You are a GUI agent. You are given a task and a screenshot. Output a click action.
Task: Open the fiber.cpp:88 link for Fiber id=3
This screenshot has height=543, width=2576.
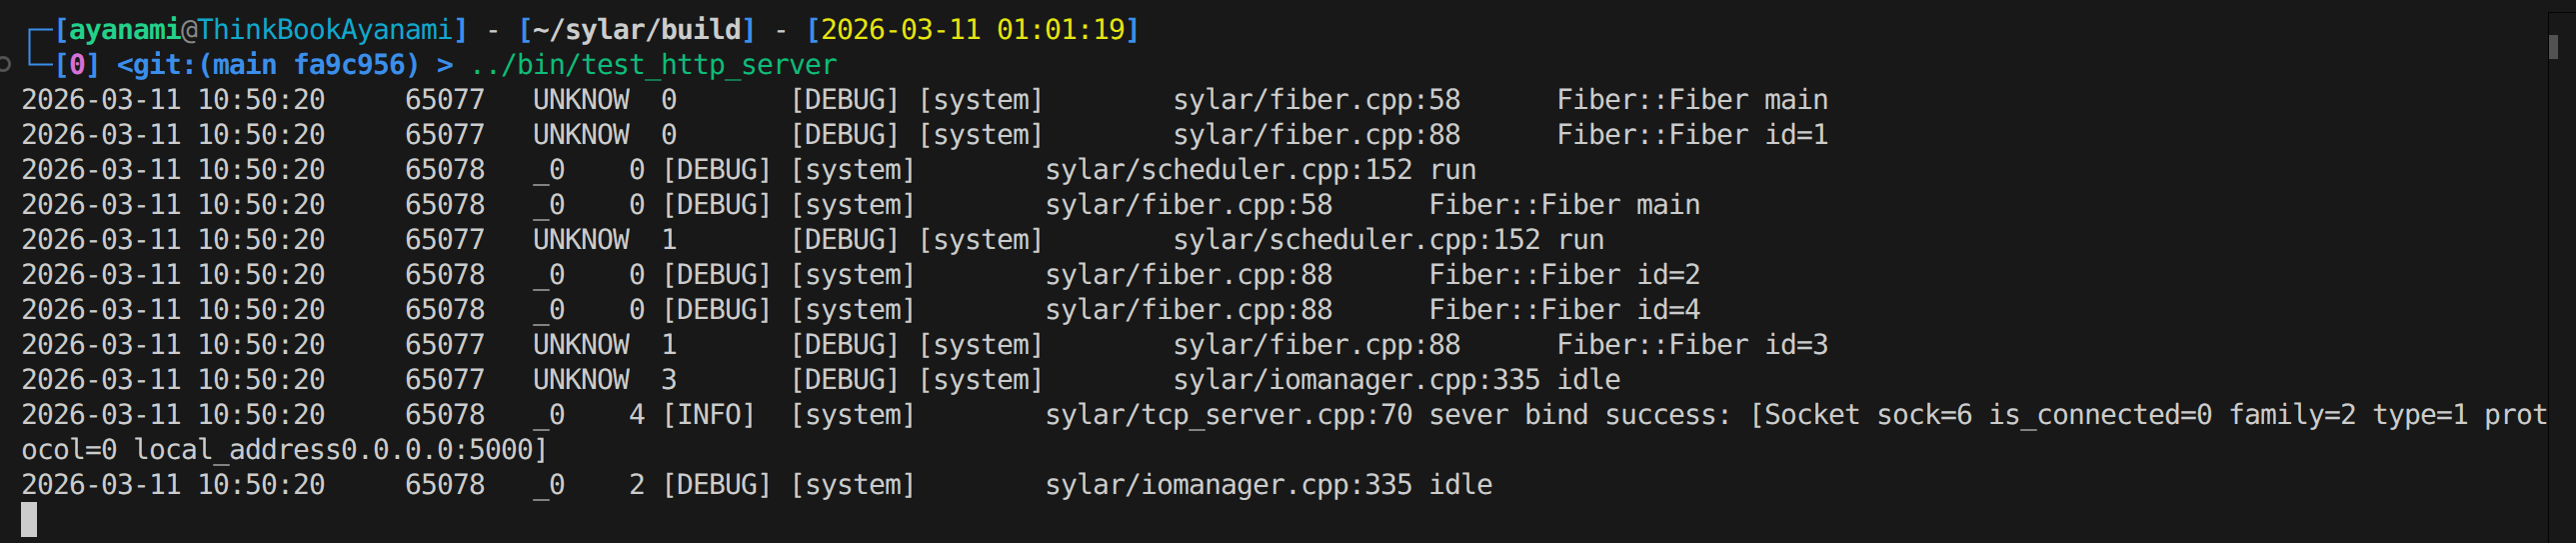pos(1316,345)
